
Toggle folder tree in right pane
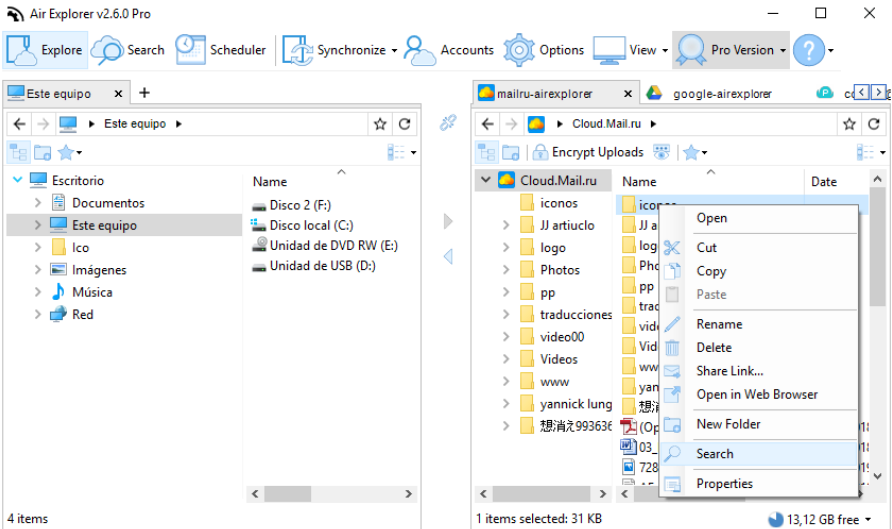[486, 152]
